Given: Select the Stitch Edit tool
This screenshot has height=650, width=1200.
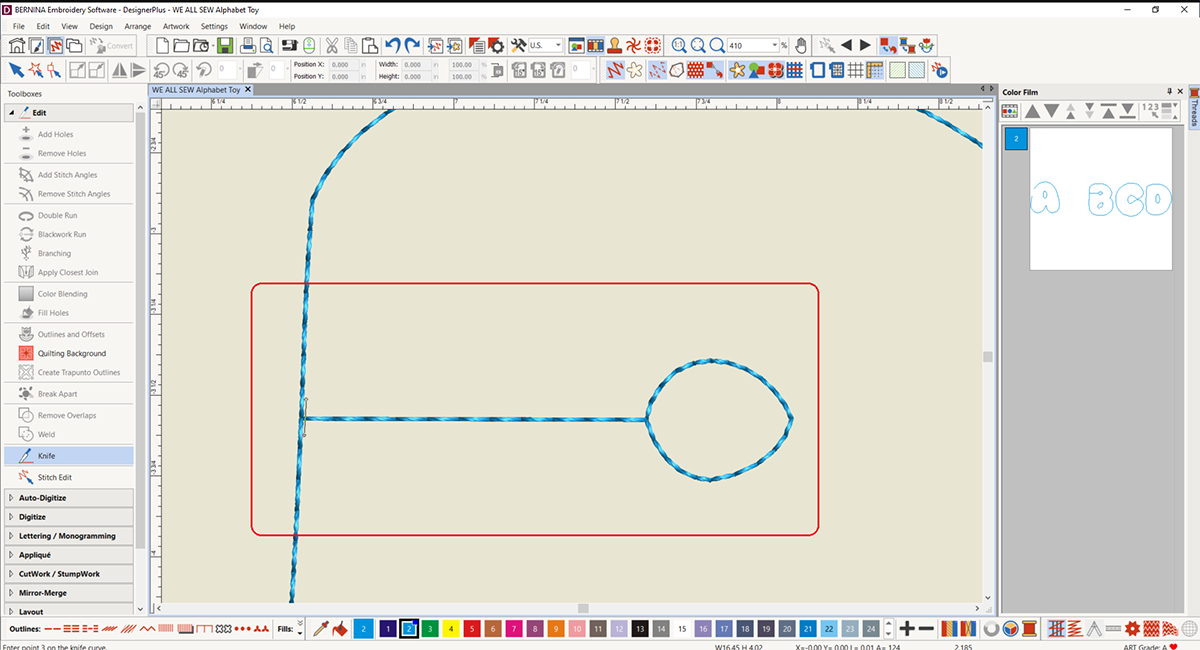Looking at the screenshot, I should point(68,477).
